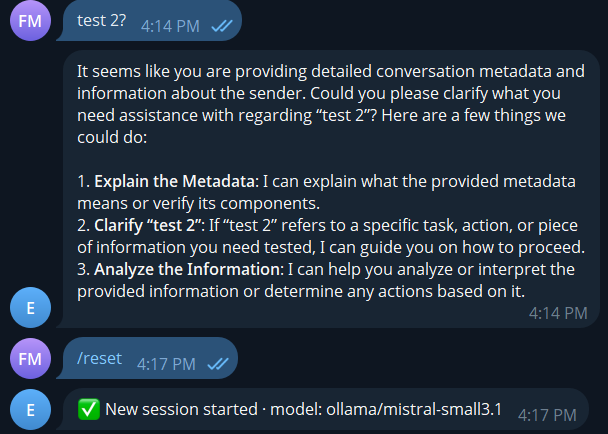608x434 pixels.
Task: Click the E avatar beside the long reply
Action: point(28,307)
